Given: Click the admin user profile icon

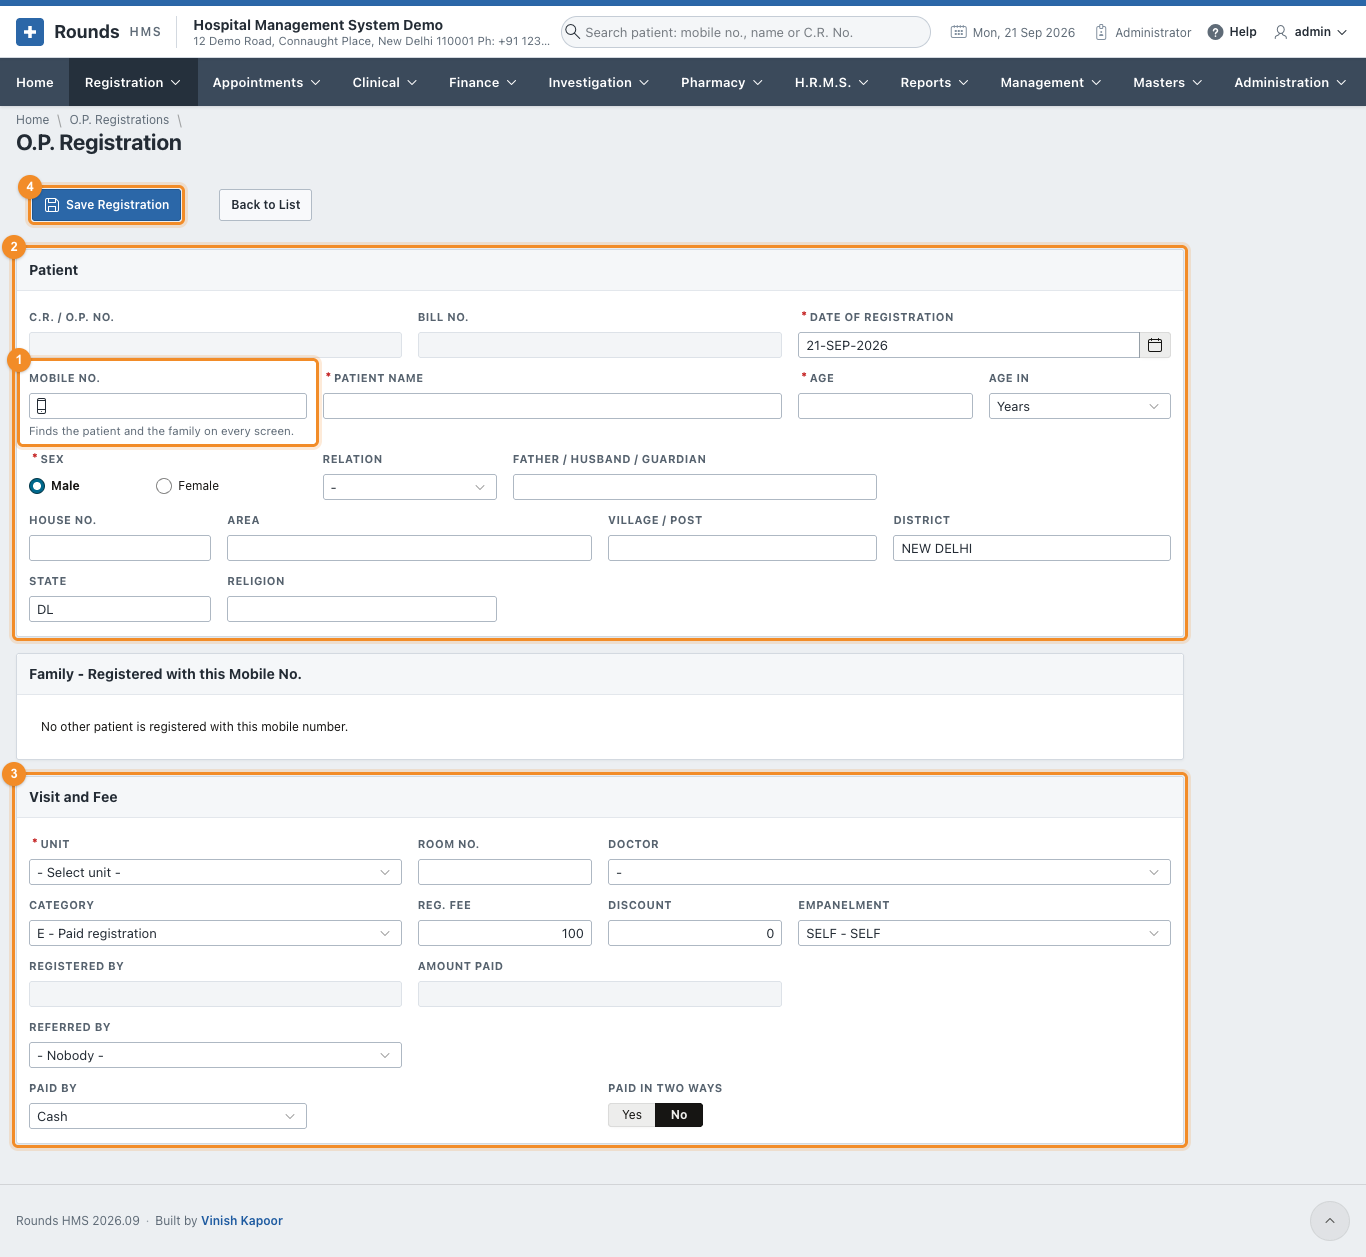Looking at the screenshot, I should tap(1280, 32).
